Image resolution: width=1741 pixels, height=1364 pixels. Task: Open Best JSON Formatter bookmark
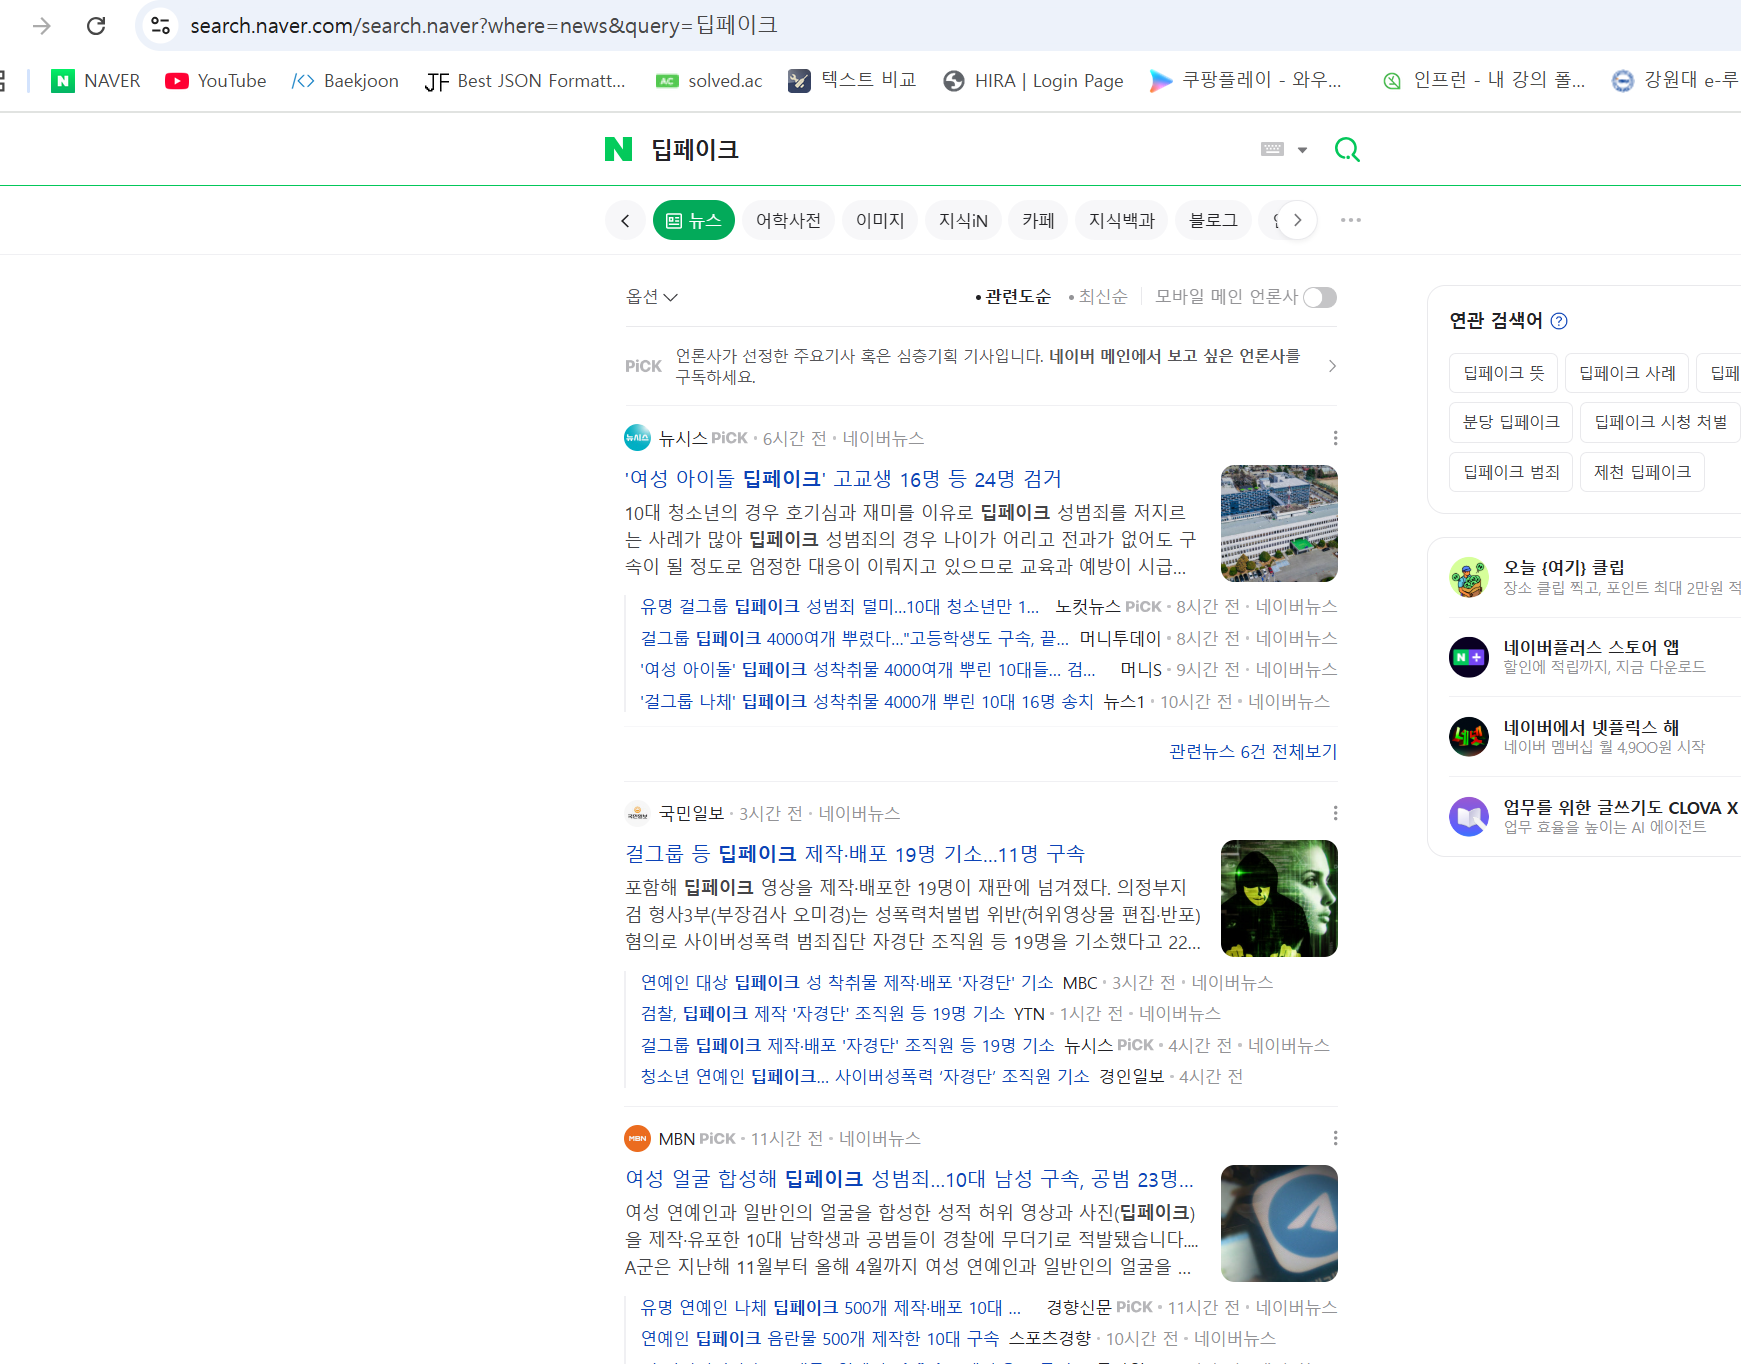(525, 81)
